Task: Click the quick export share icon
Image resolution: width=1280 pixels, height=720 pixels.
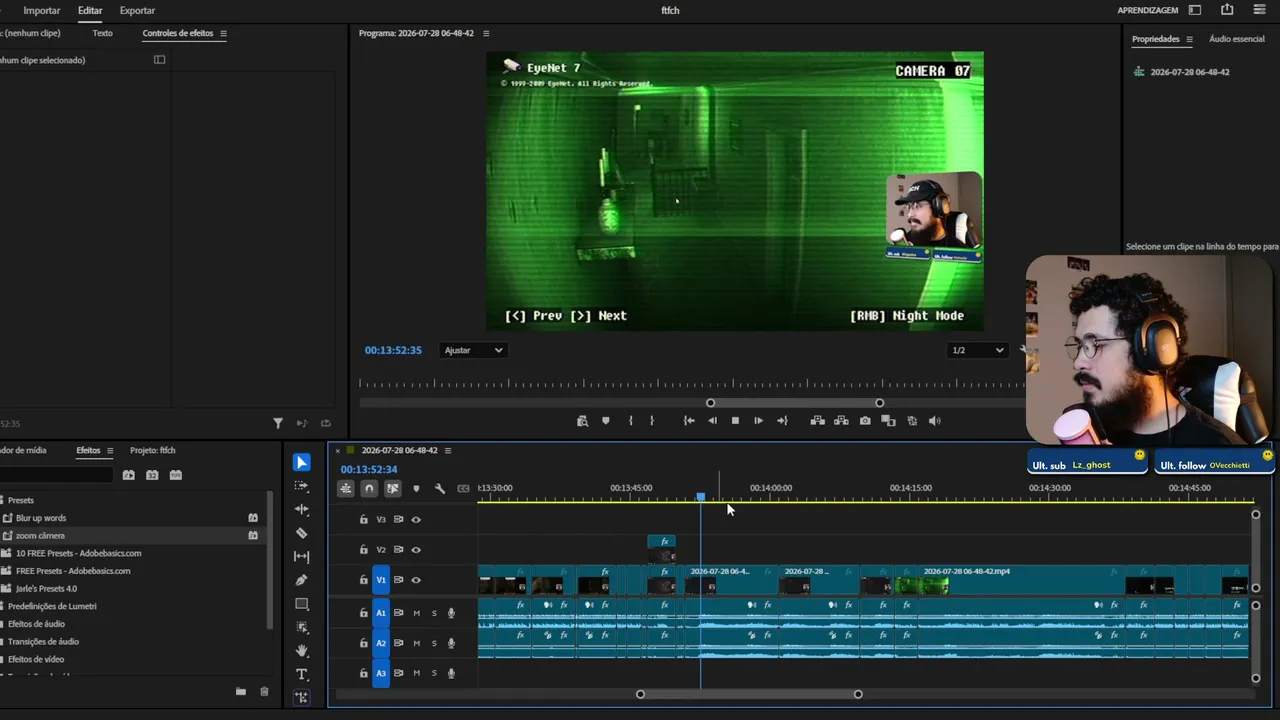Action: point(1227,10)
